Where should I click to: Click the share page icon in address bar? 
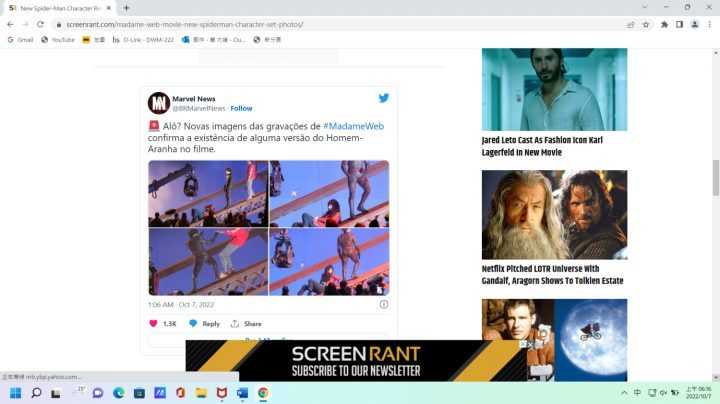(x=630, y=24)
